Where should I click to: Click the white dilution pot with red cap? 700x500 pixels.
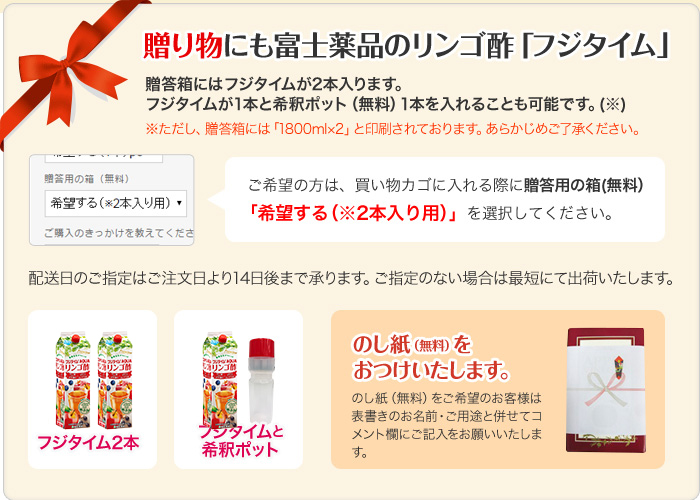click(x=261, y=380)
